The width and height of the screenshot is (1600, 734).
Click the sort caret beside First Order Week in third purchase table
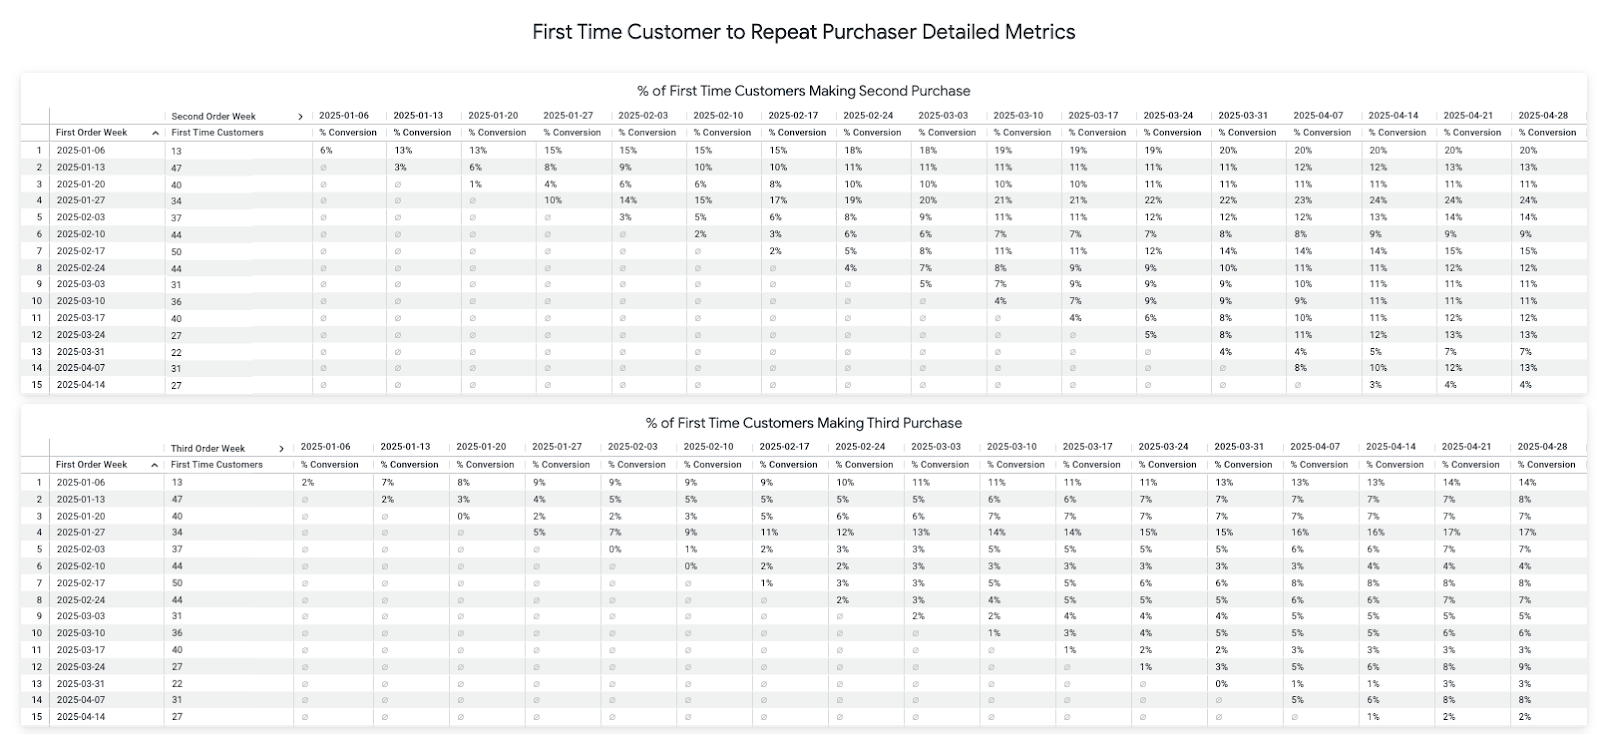point(155,465)
